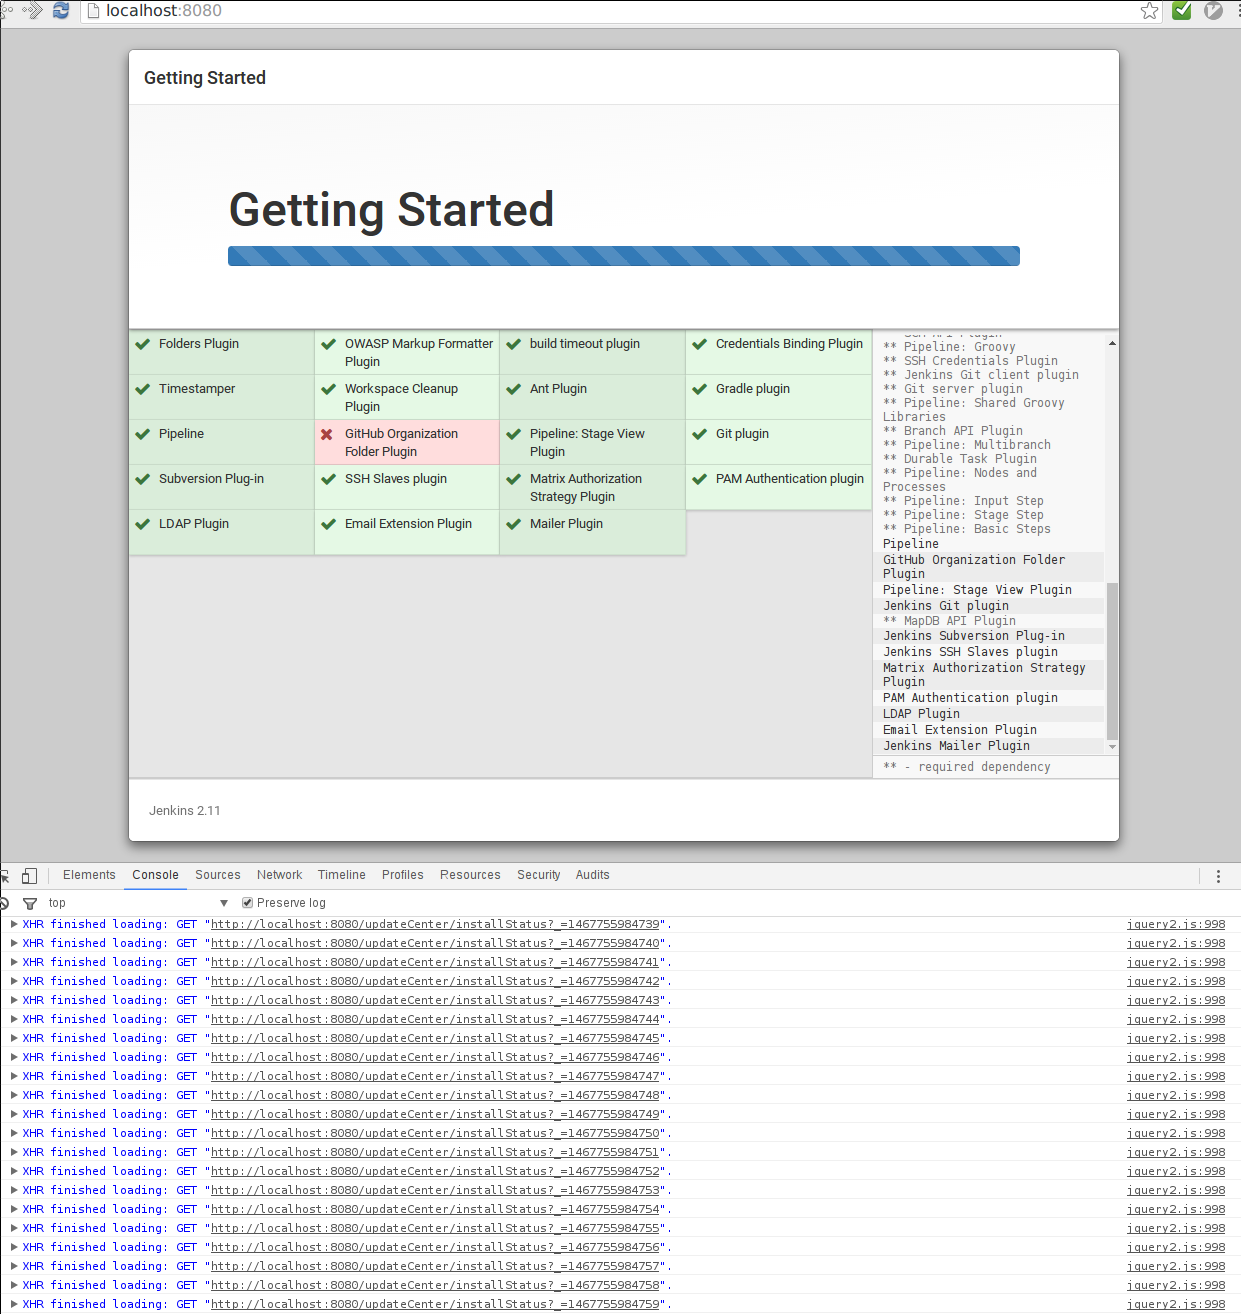Bookmark this page with the star icon
Image resolution: width=1241 pixels, height=1314 pixels.
[x=1149, y=11]
